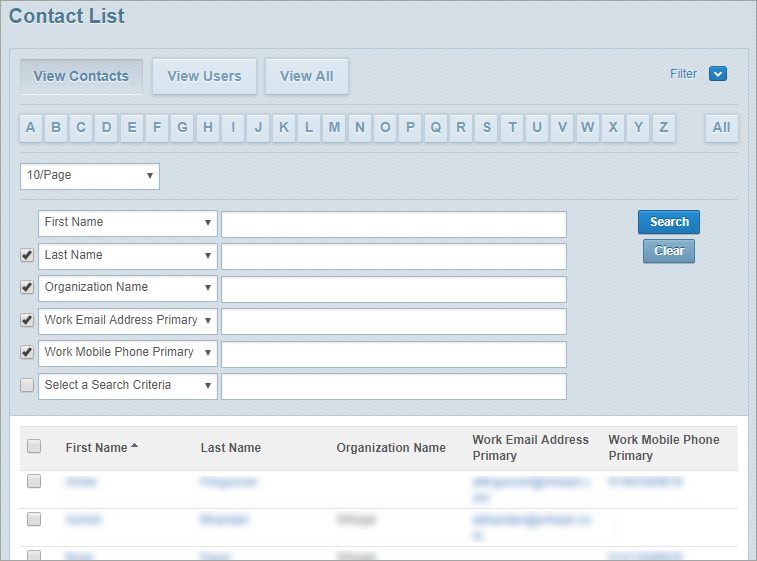Filter contacts by letter A
The height and width of the screenshot is (561, 757).
click(30, 128)
